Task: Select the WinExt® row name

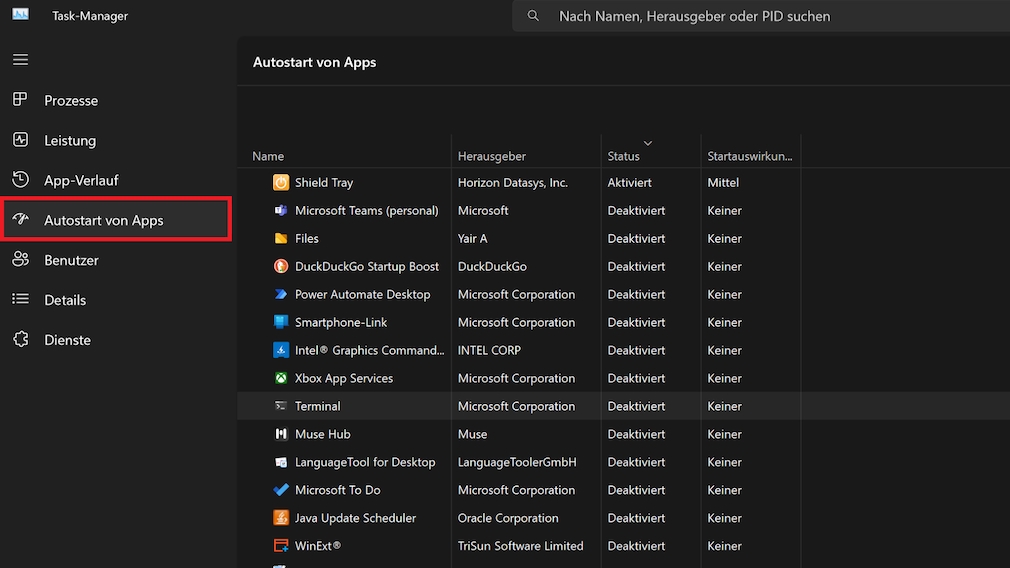Action: pos(318,545)
